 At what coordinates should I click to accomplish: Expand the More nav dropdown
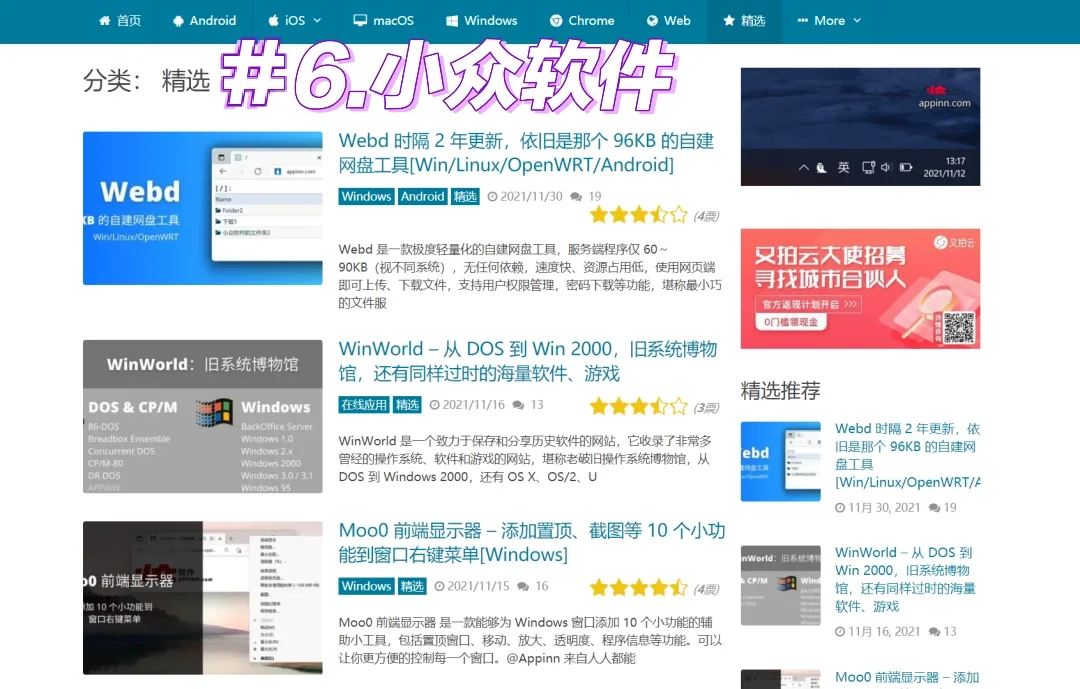pos(829,21)
